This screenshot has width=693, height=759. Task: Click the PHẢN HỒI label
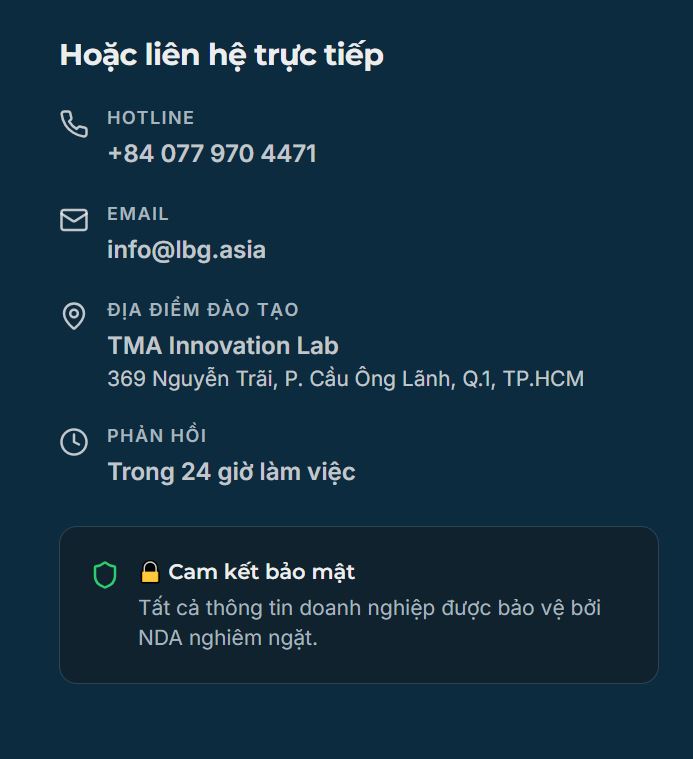tap(157, 436)
